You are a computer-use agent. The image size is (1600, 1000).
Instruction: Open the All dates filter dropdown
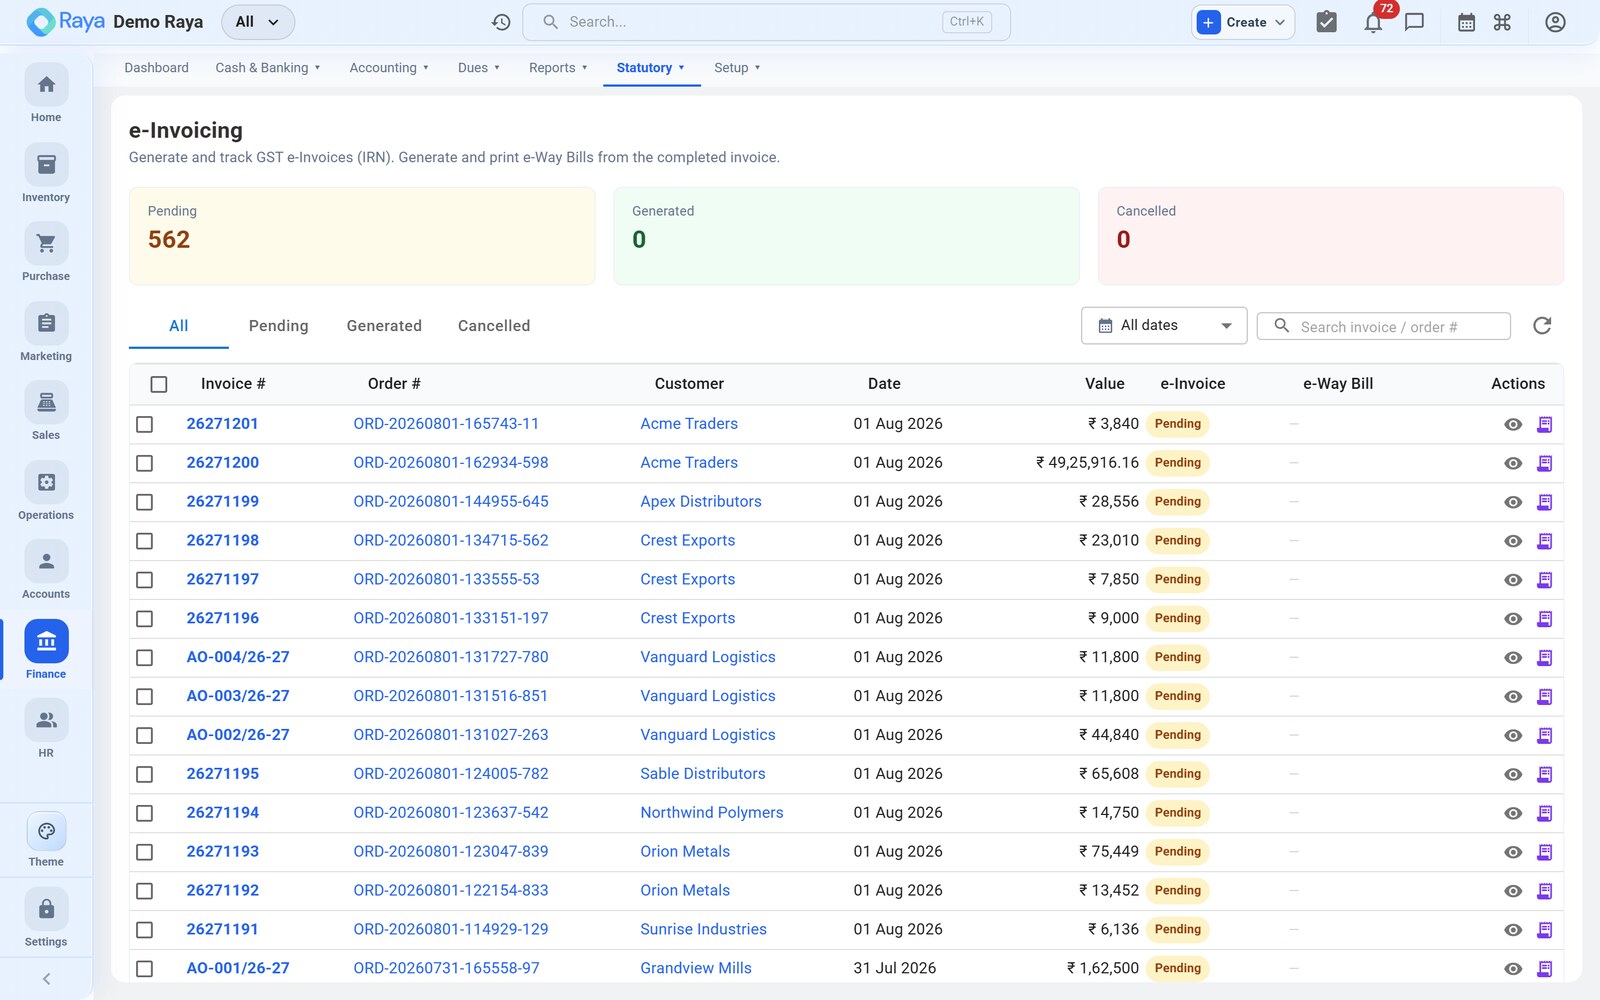click(x=1164, y=326)
